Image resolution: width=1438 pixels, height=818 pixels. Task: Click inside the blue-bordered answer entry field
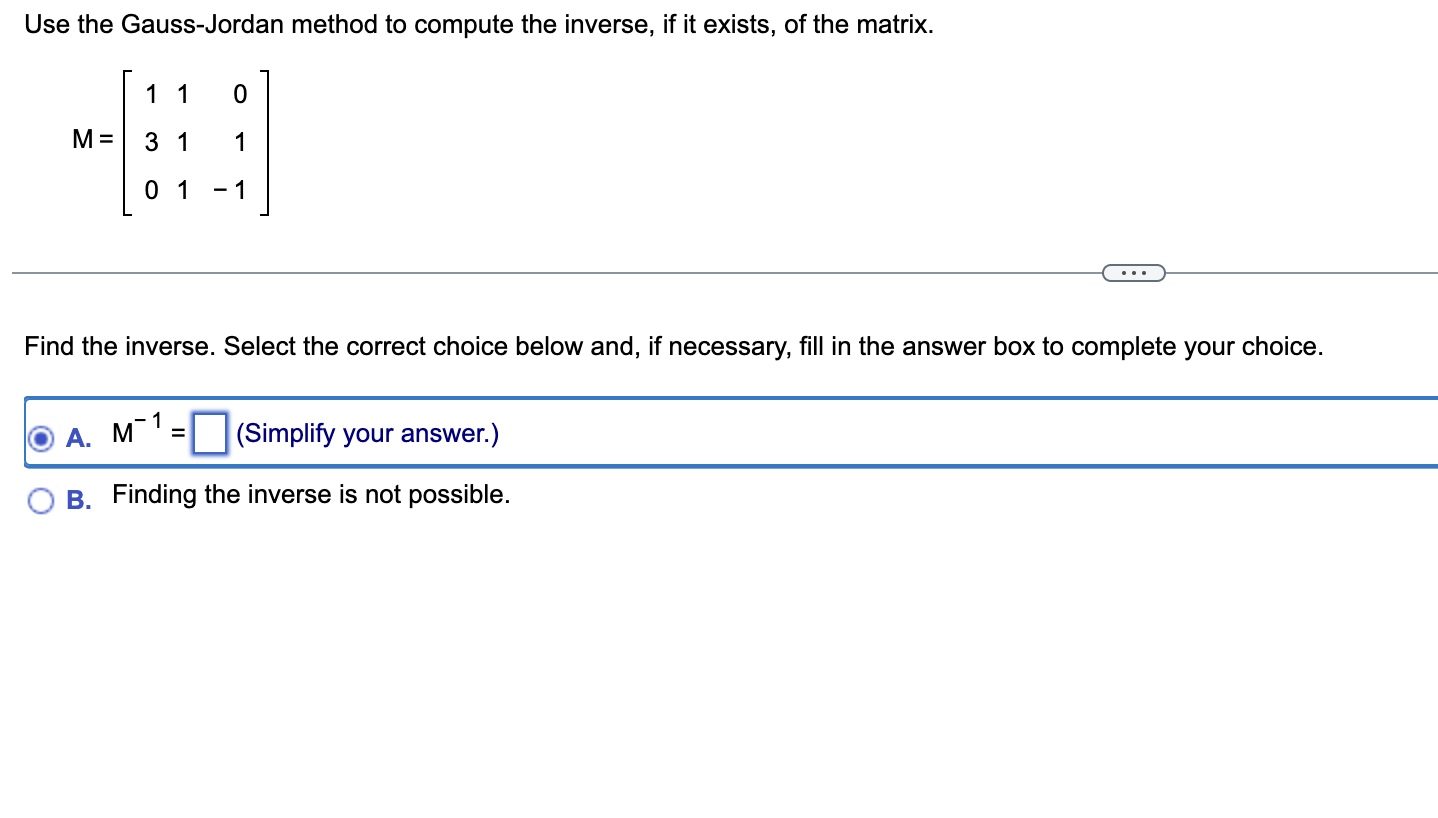coord(209,432)
